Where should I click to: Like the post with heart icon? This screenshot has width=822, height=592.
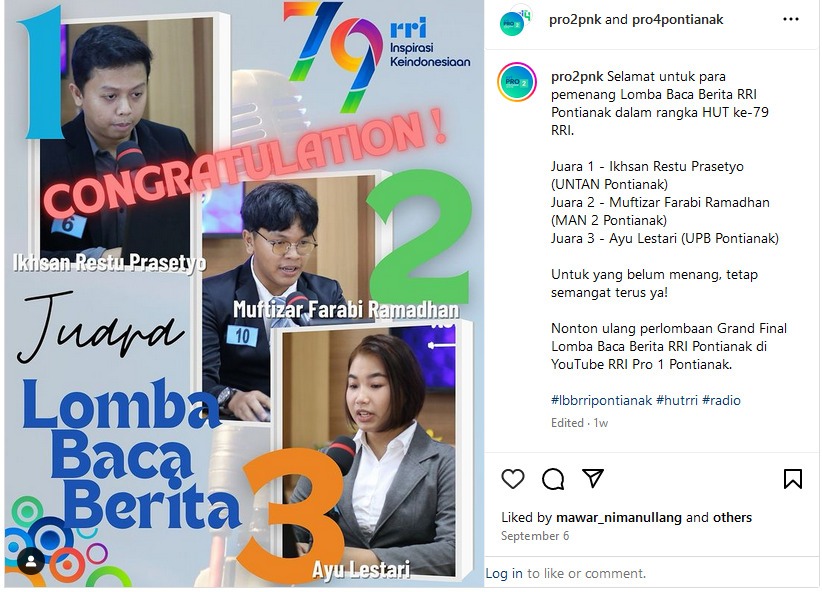point(513,479)
